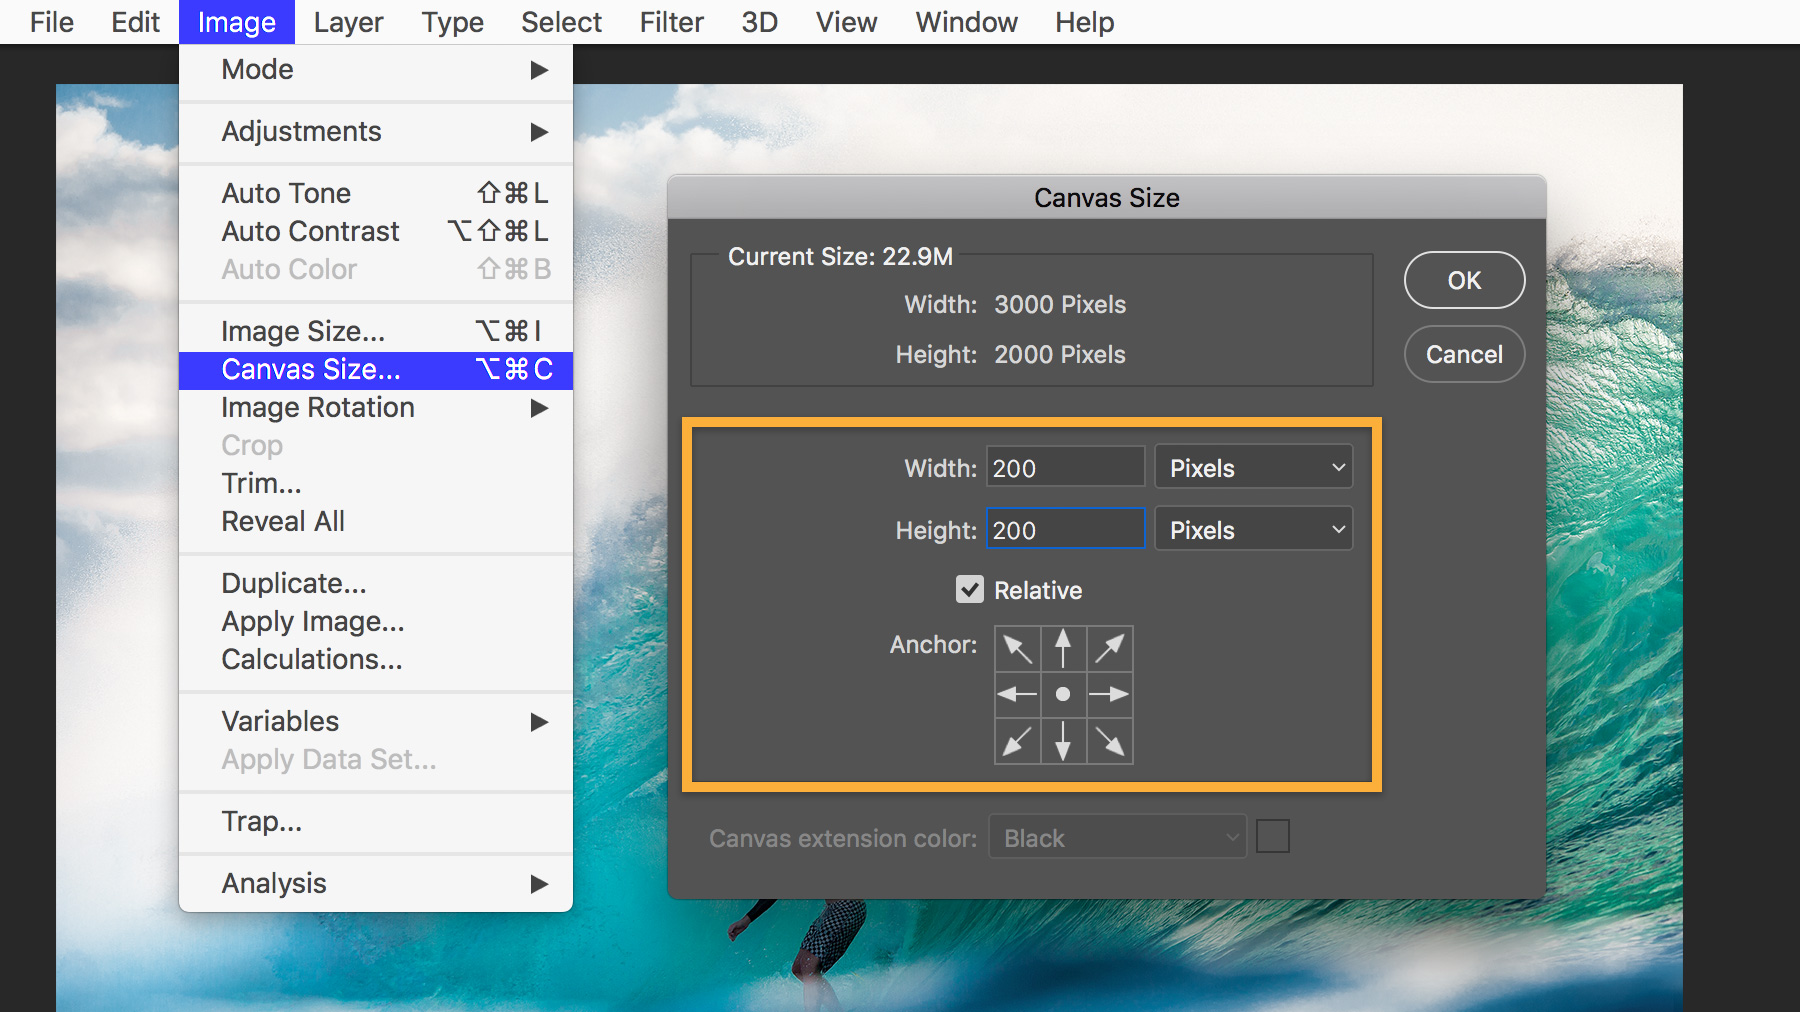Open the Width units dropdown
Image resolution: width=1800 pixels, height=1012 pixels.
pos(1253,466)
